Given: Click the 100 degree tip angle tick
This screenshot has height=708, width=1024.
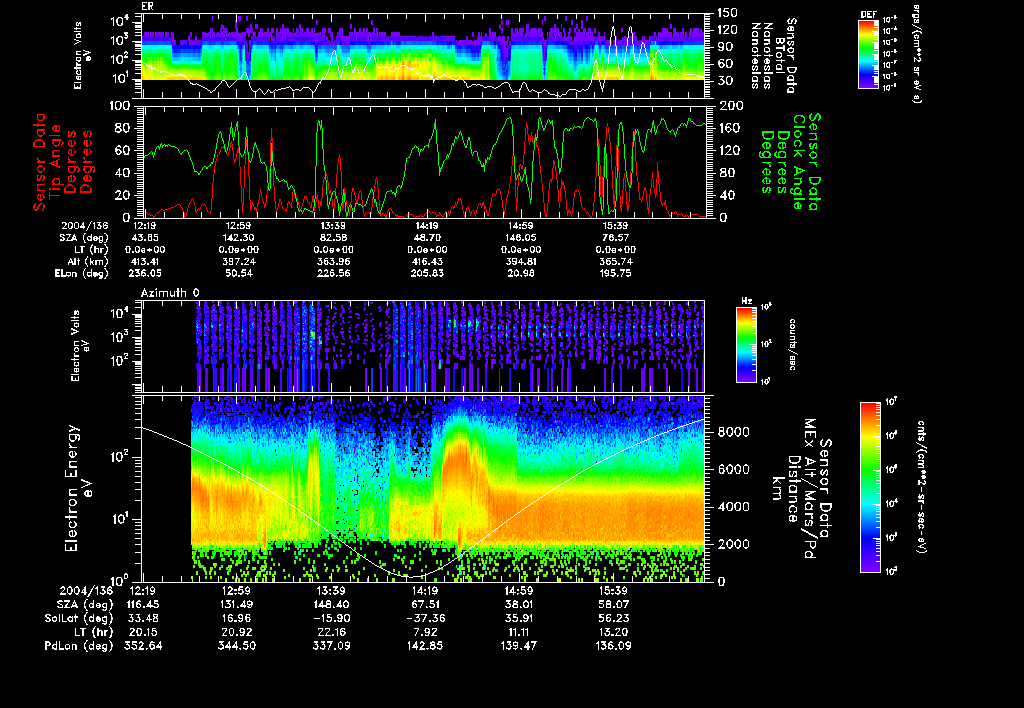Looking at the screenshot, I should (x=120, y=106).
